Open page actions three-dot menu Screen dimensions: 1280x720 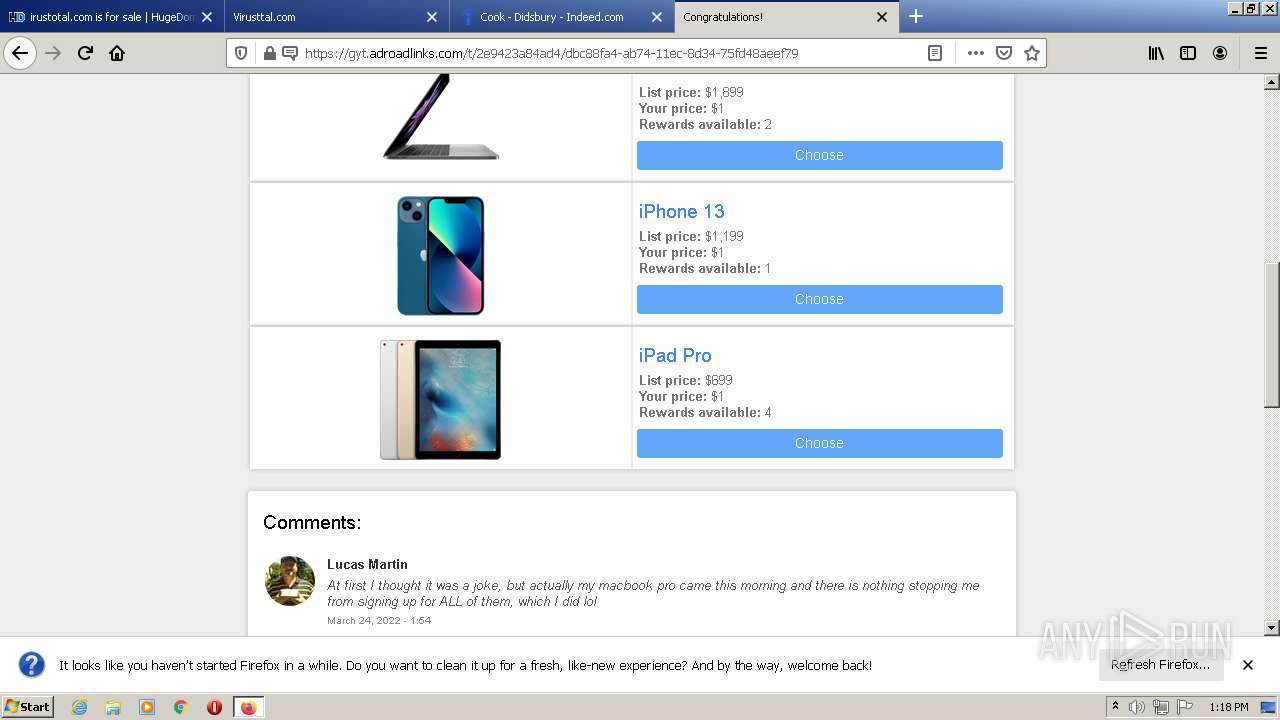(x=975, y=53)
